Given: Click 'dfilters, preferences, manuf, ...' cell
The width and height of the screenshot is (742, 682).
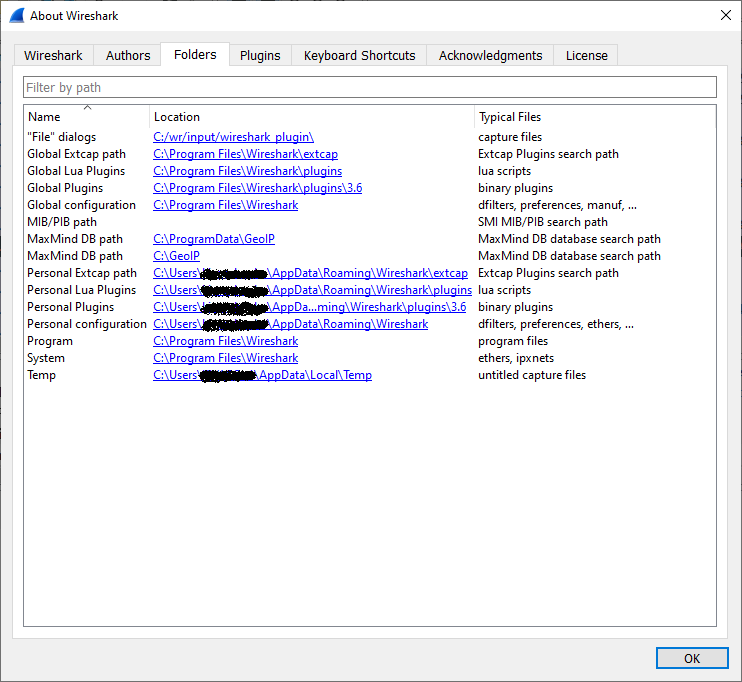Looking at the screenshot, I should point(557,205).
